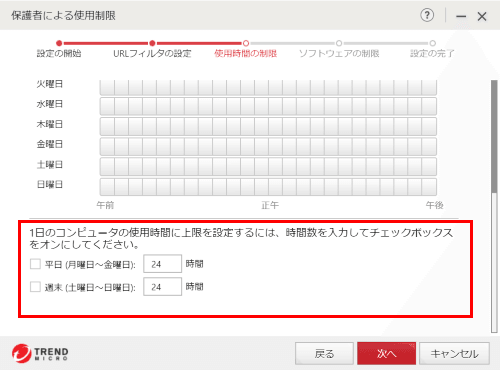Viewport: 500px width, 370px height.
Task: Select the ソフトウェアの制限 wizard step
Action: tap(339, 49)
